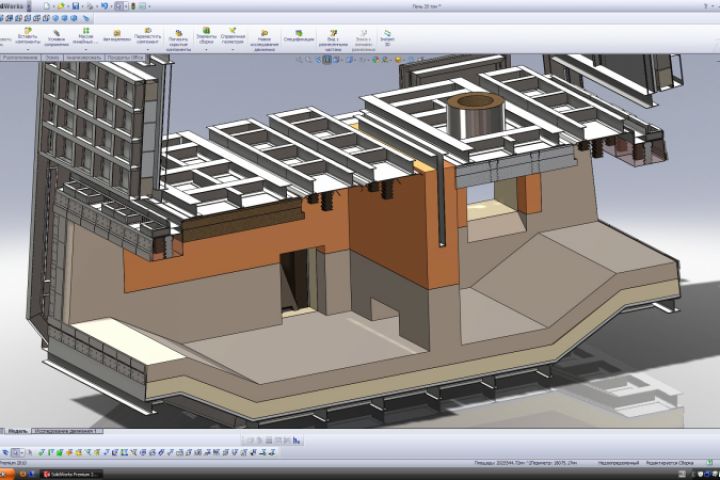
Task: Open the Windows Start menu
Action: point(6,474)
